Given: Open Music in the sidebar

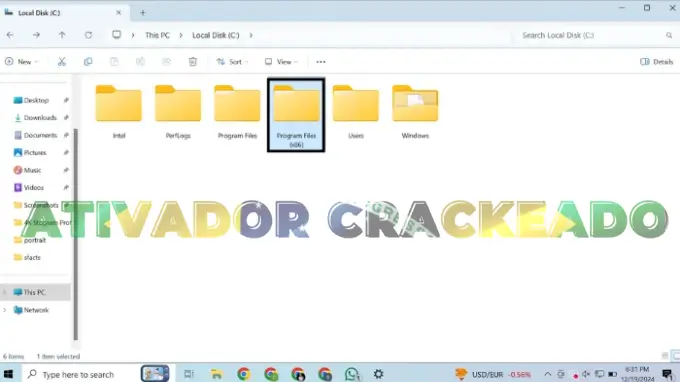Looking at the screenshot, I should pyautogui.click(x=32, y=170).
